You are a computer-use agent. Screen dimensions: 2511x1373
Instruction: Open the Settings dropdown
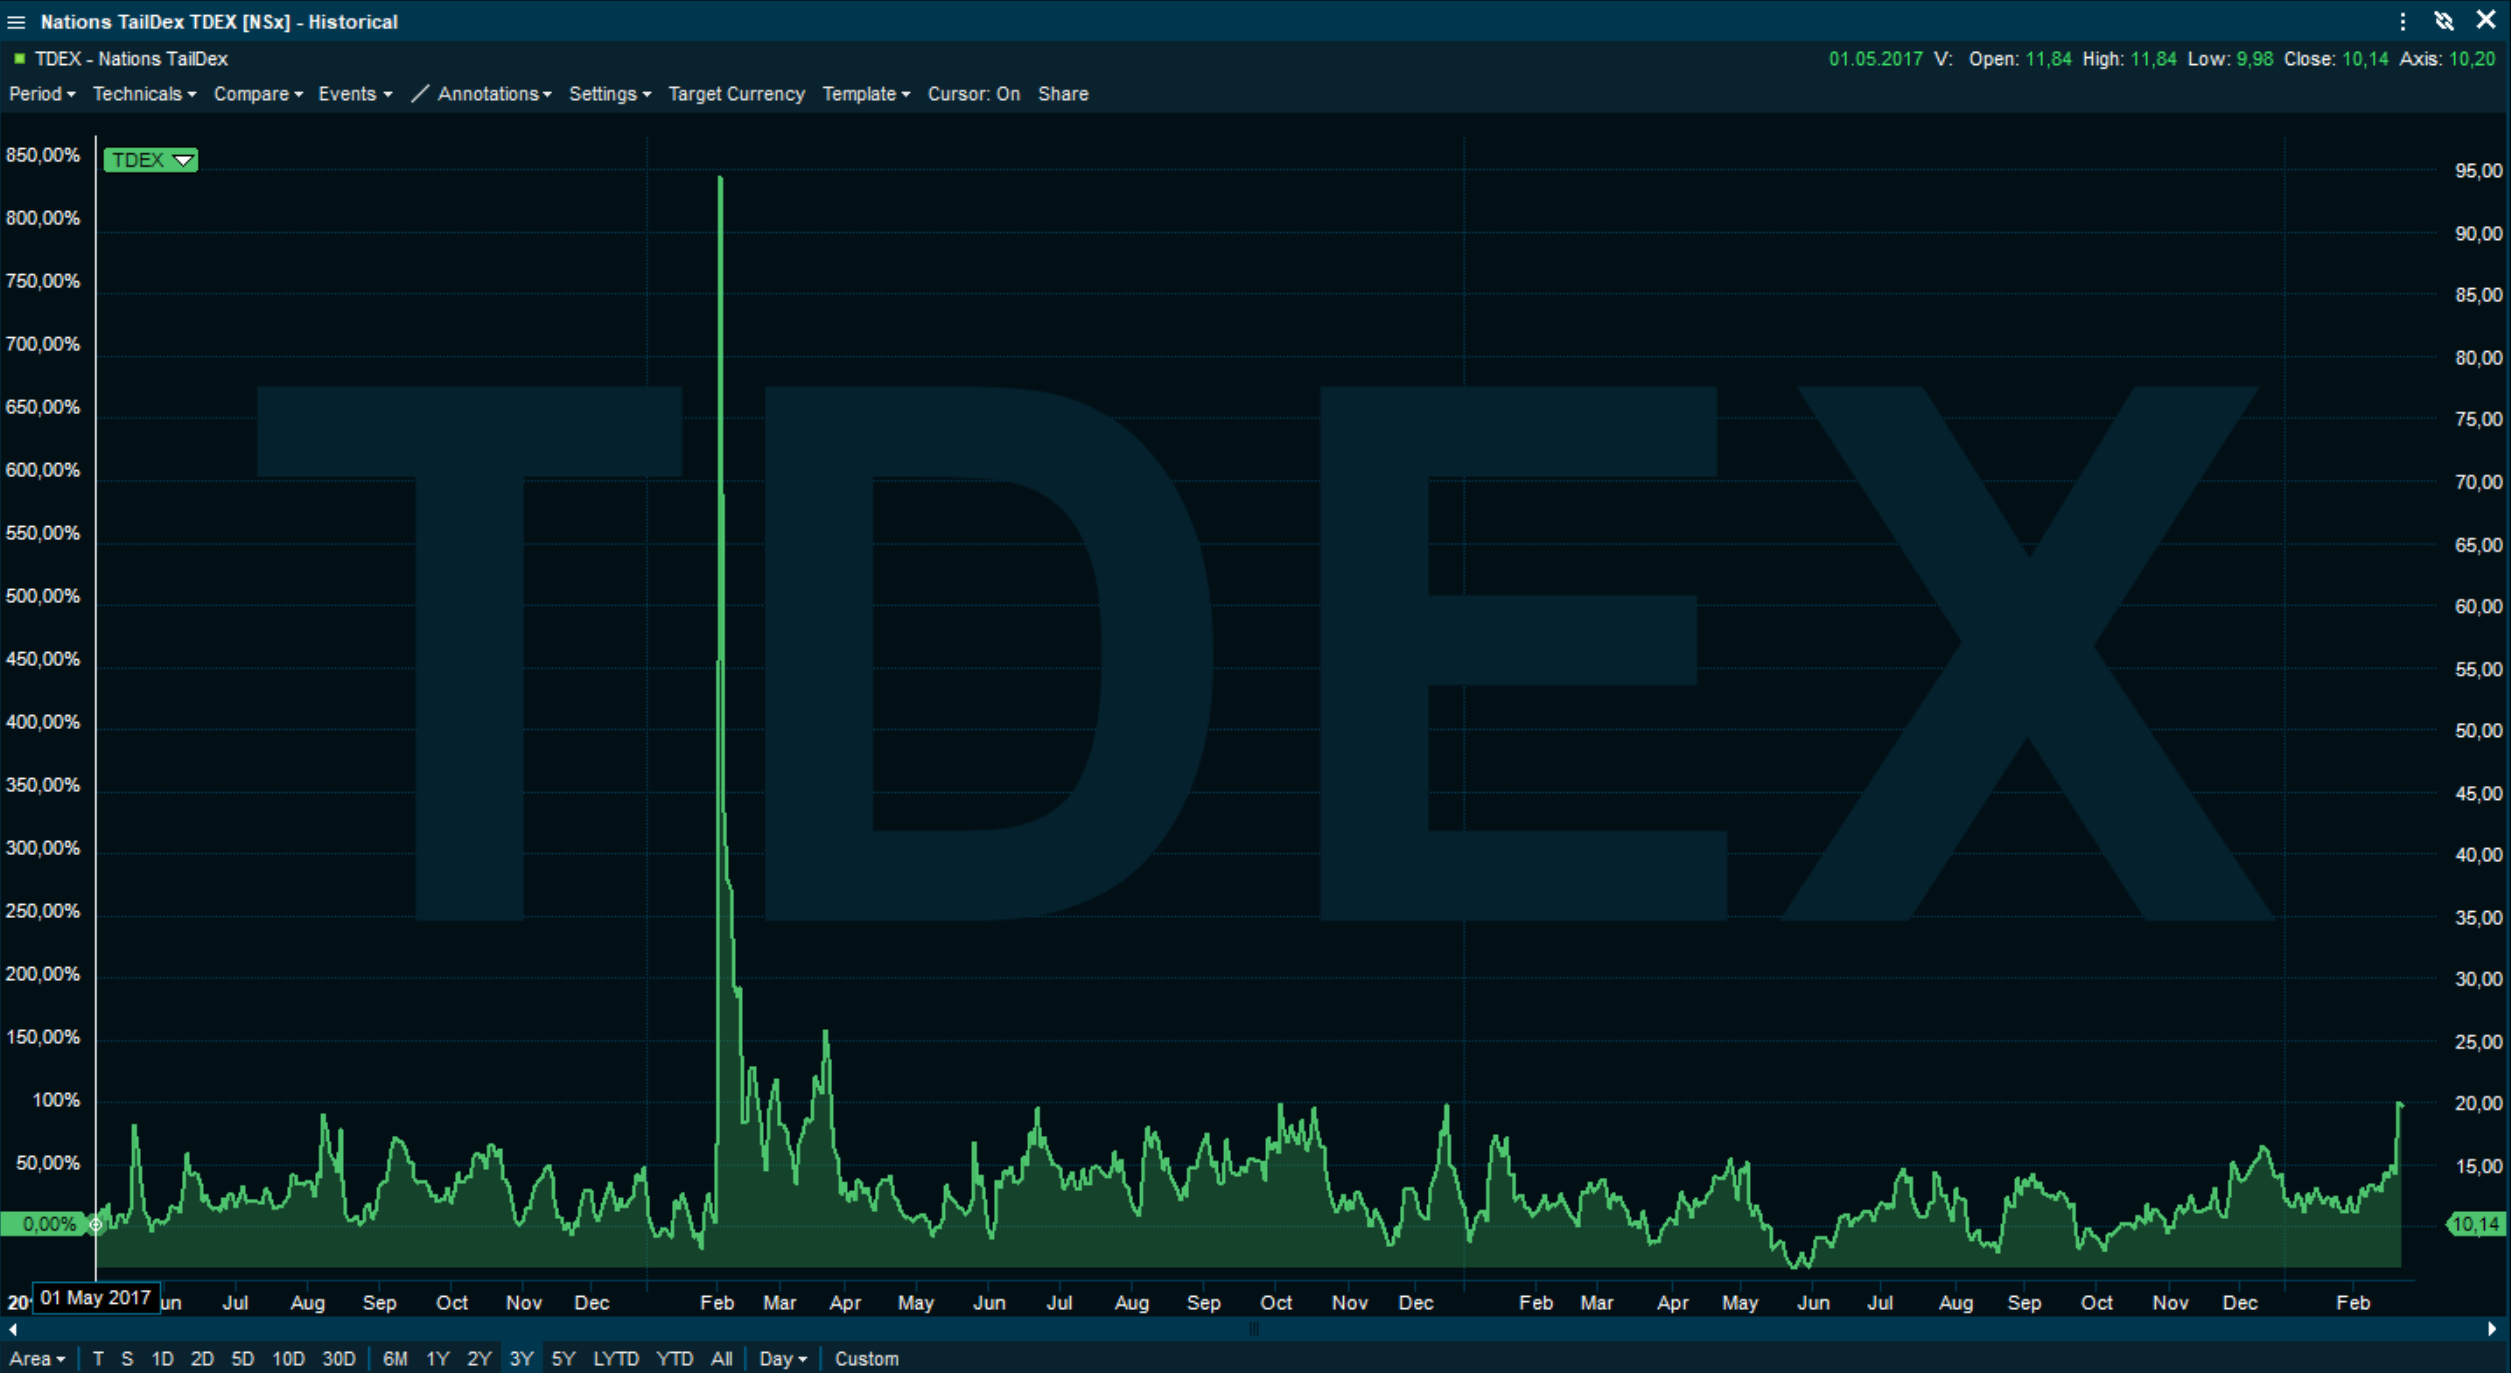(x=610, y=94)
